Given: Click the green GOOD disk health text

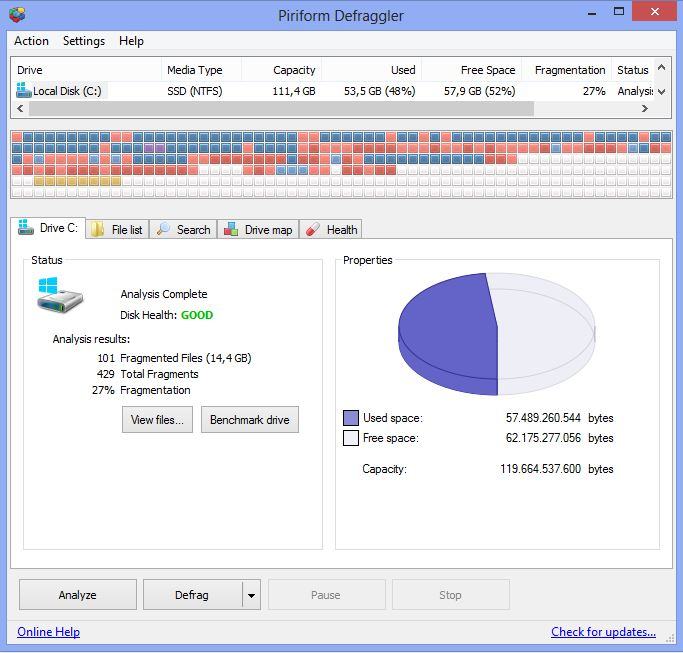Looking at the screenshot, I should 197,315.
